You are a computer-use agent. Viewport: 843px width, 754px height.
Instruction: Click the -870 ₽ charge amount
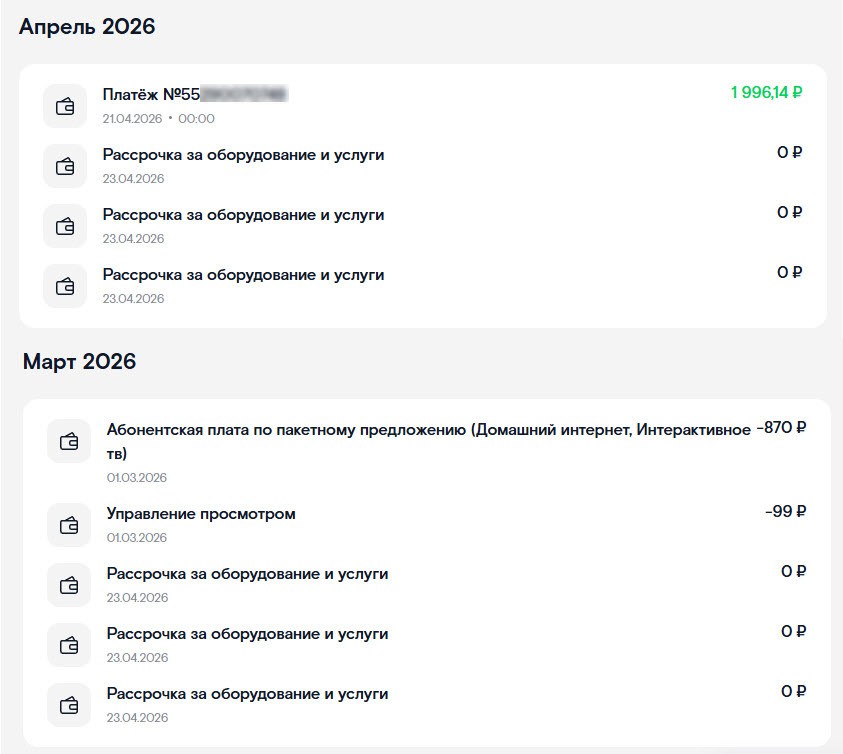tap(781, 428)
